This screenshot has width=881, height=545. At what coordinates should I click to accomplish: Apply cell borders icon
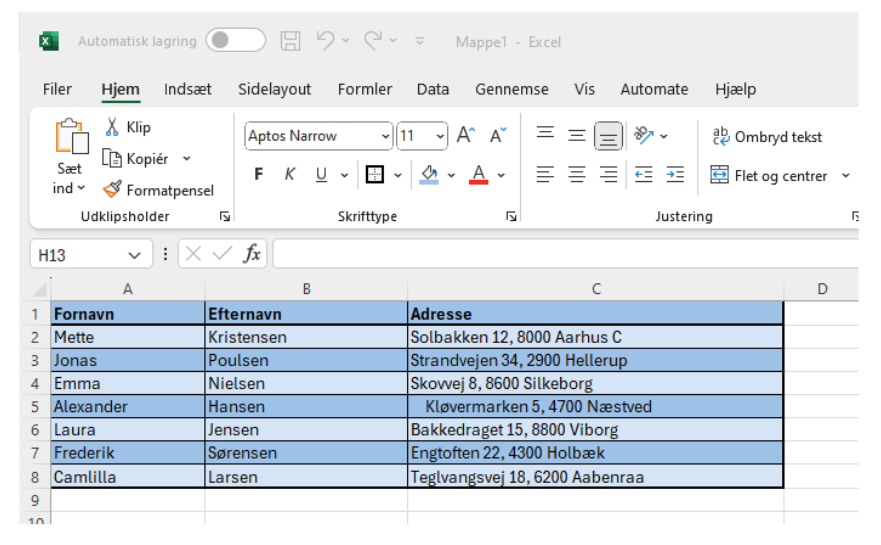click(x=374, y=174)
